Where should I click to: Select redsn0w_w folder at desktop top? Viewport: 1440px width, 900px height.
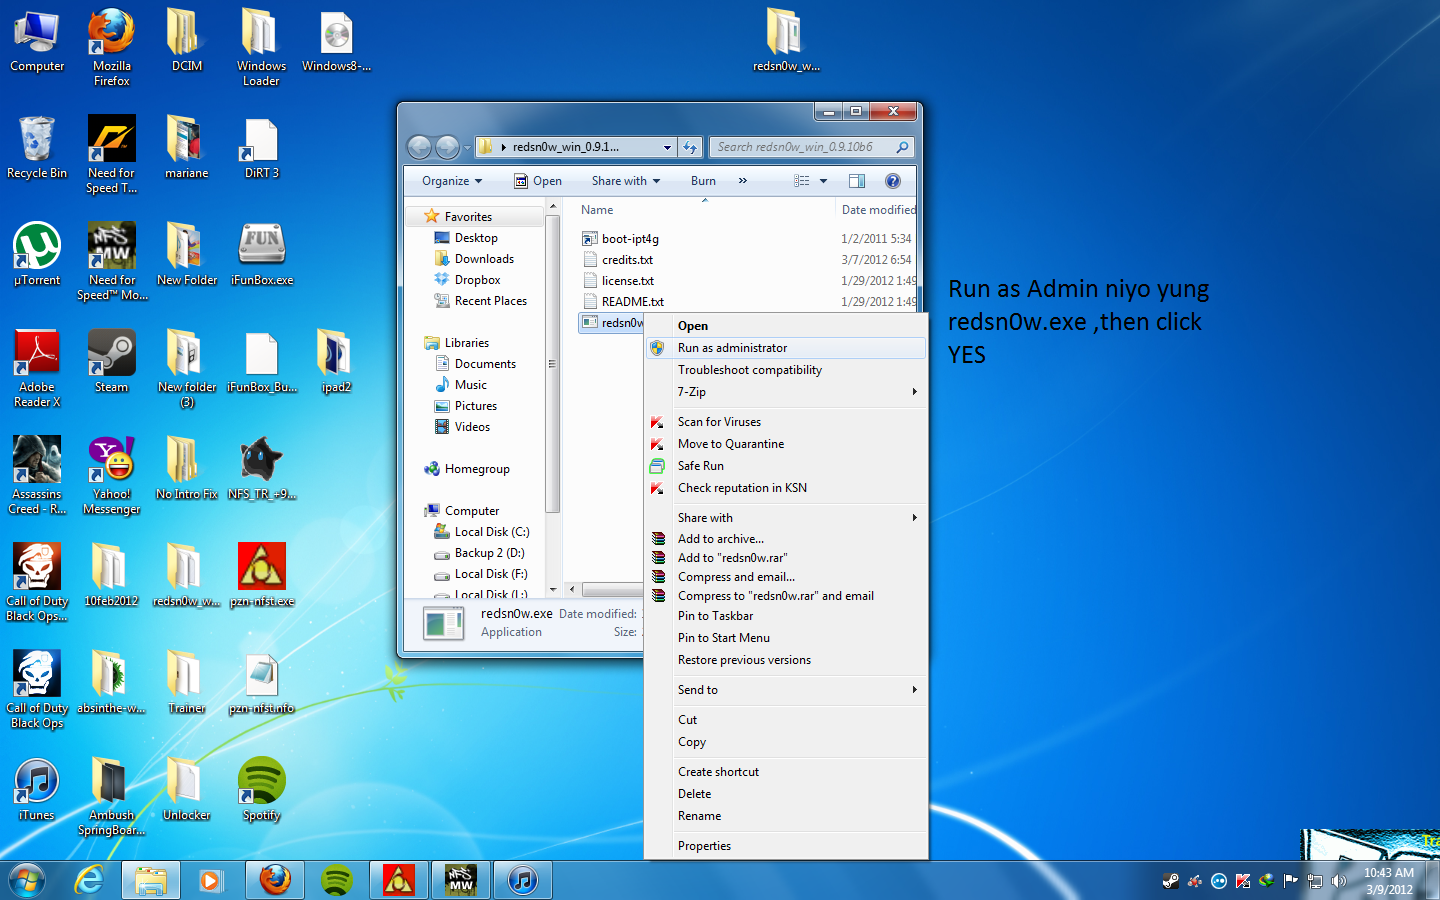(x=786, y=40)
